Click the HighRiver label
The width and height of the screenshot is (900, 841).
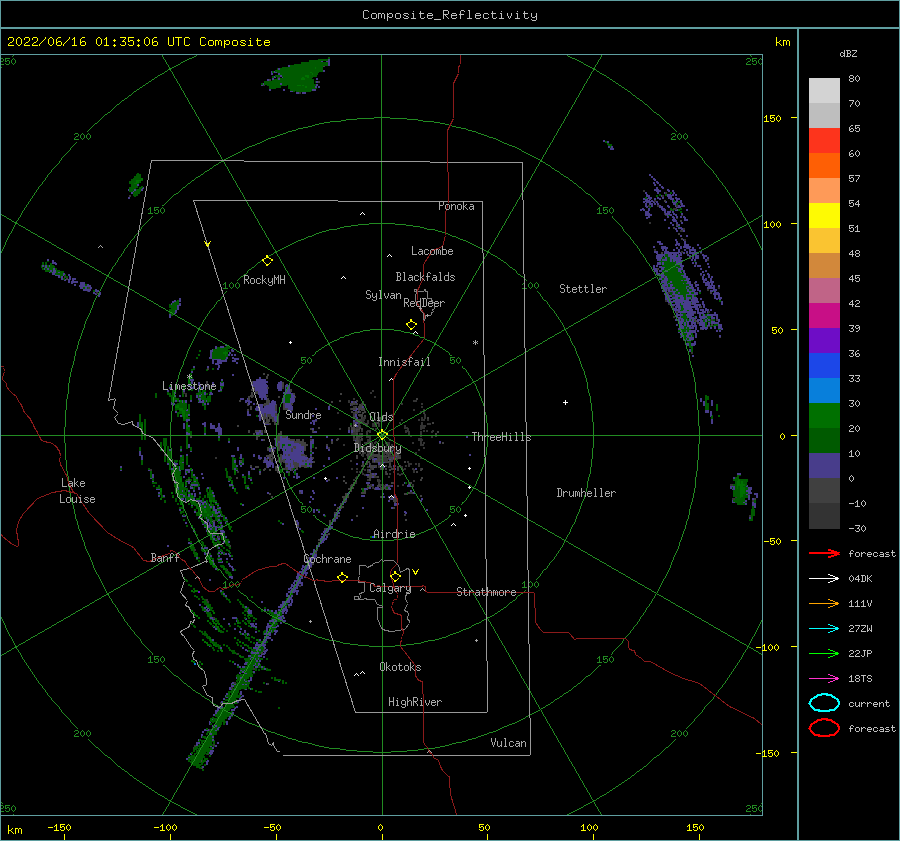[414, 702]
